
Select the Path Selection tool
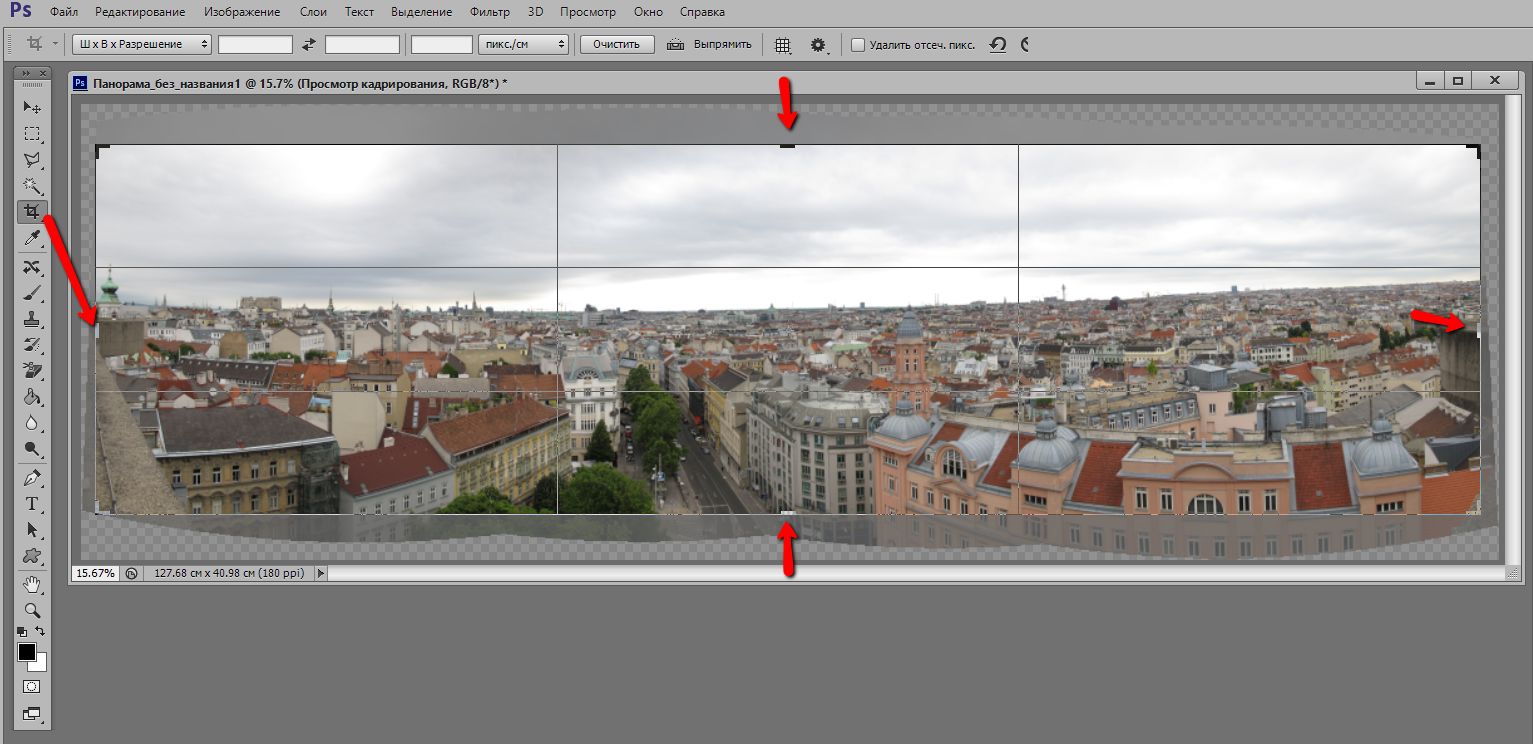coord(32,530)
